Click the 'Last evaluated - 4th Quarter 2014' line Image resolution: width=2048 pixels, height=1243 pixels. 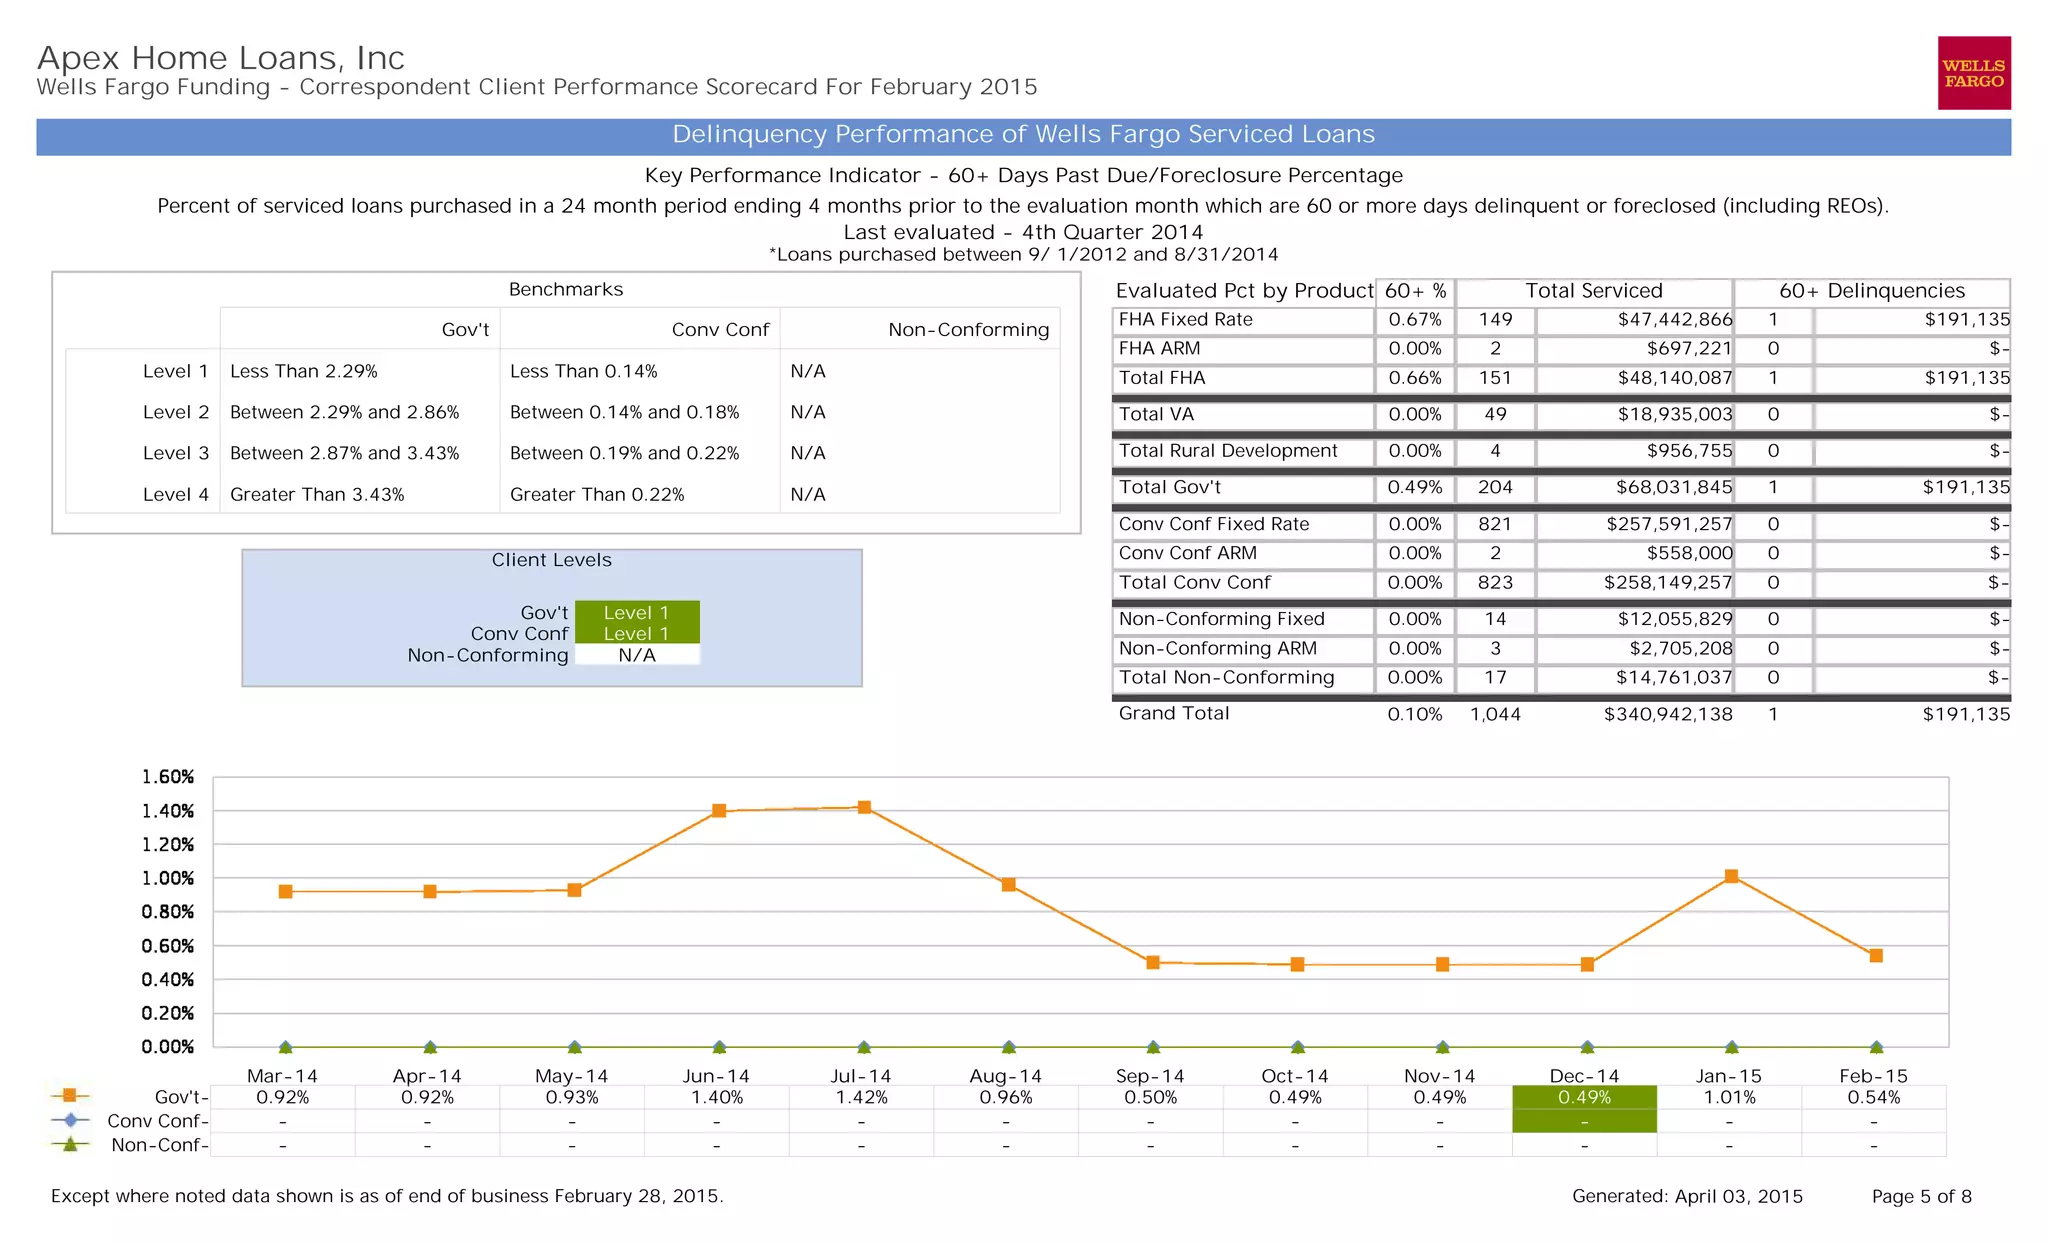tap(1023, 232)
